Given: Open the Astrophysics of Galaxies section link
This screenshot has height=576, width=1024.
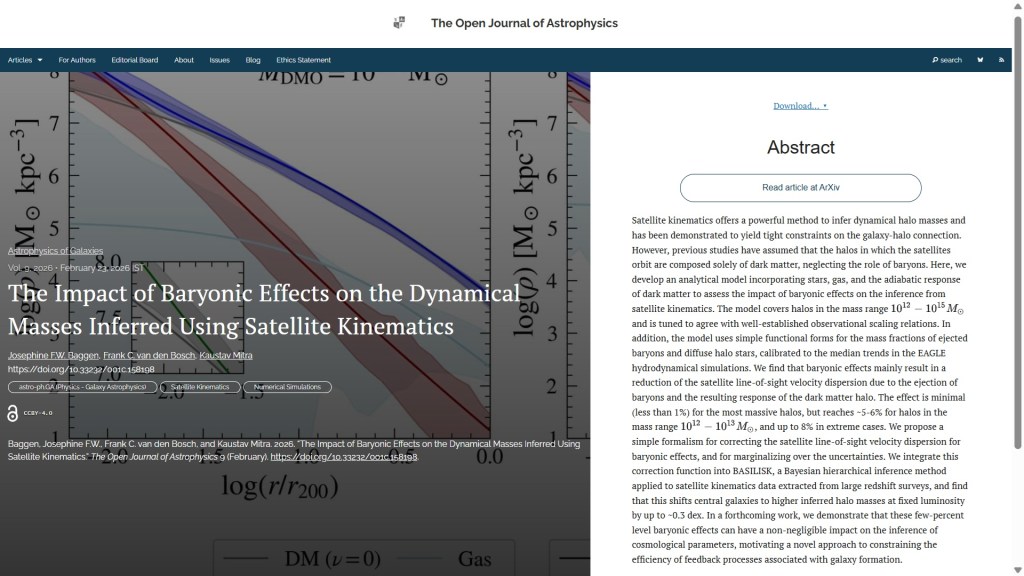Looking at the screenshot, I should point(55,251).
